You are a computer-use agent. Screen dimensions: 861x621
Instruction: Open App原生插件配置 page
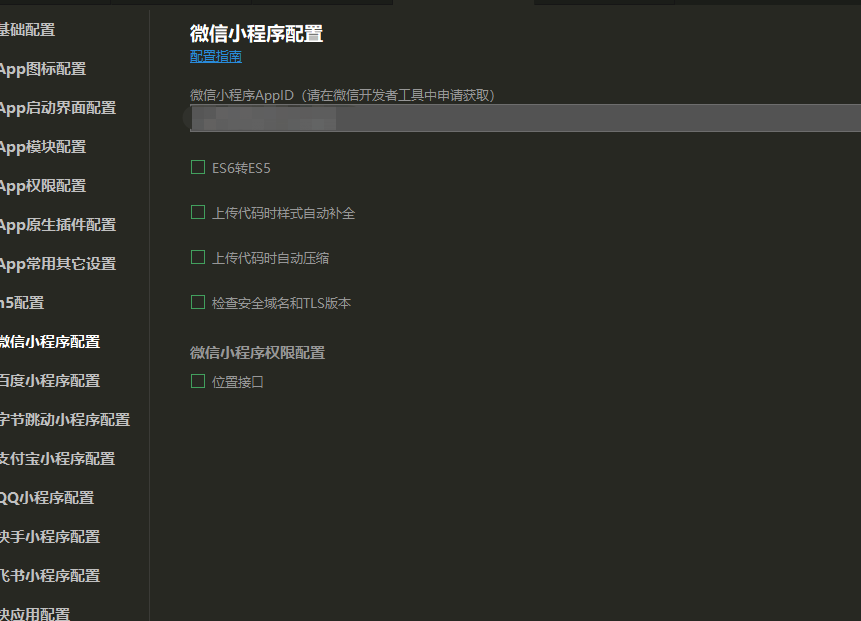click(58, 225)
